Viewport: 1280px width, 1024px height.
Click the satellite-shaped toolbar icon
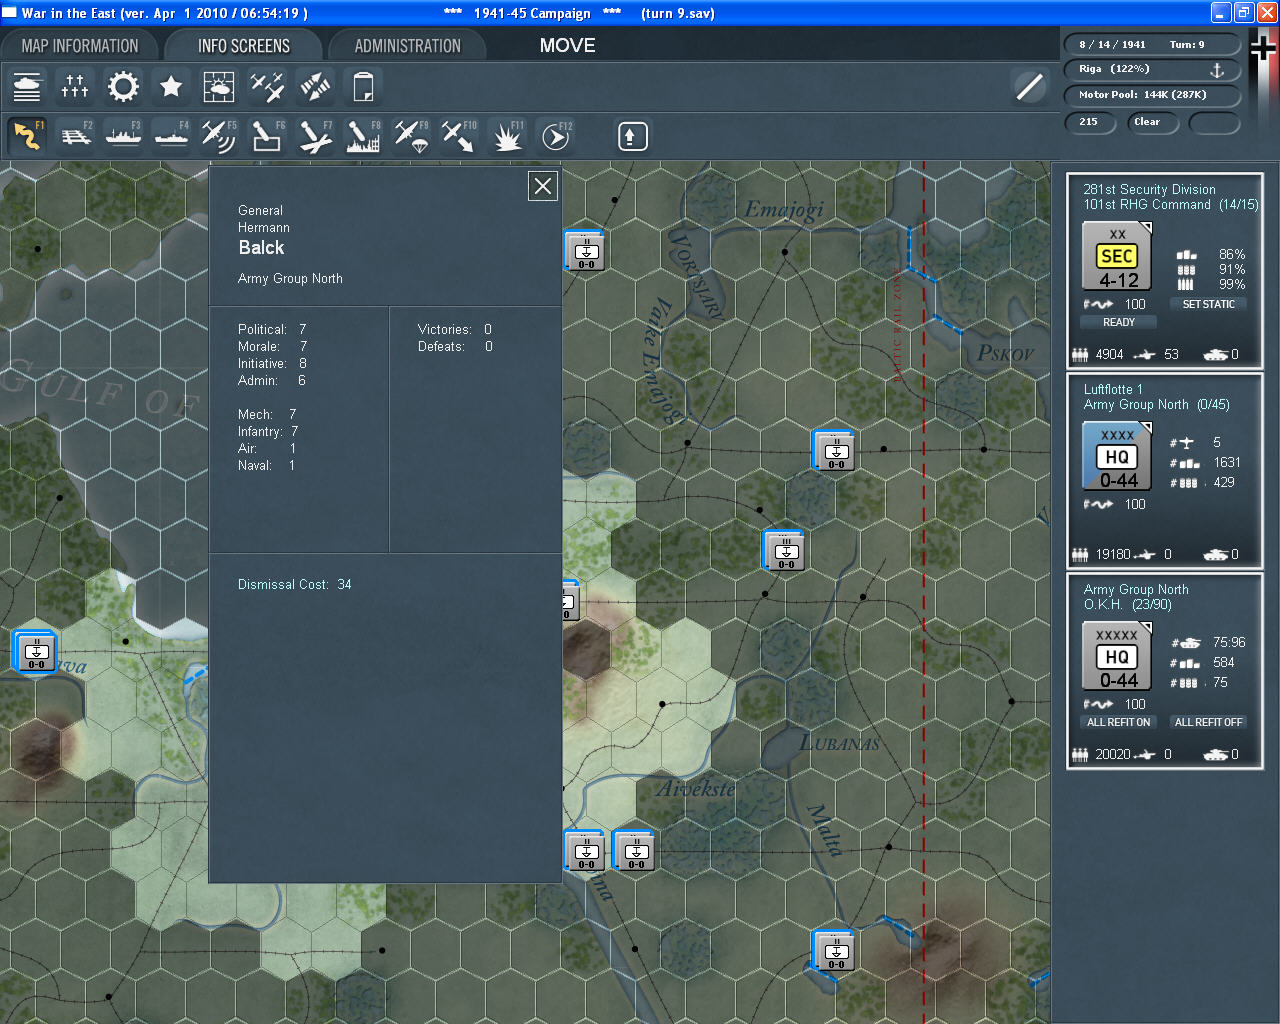[x=315, y=87]
